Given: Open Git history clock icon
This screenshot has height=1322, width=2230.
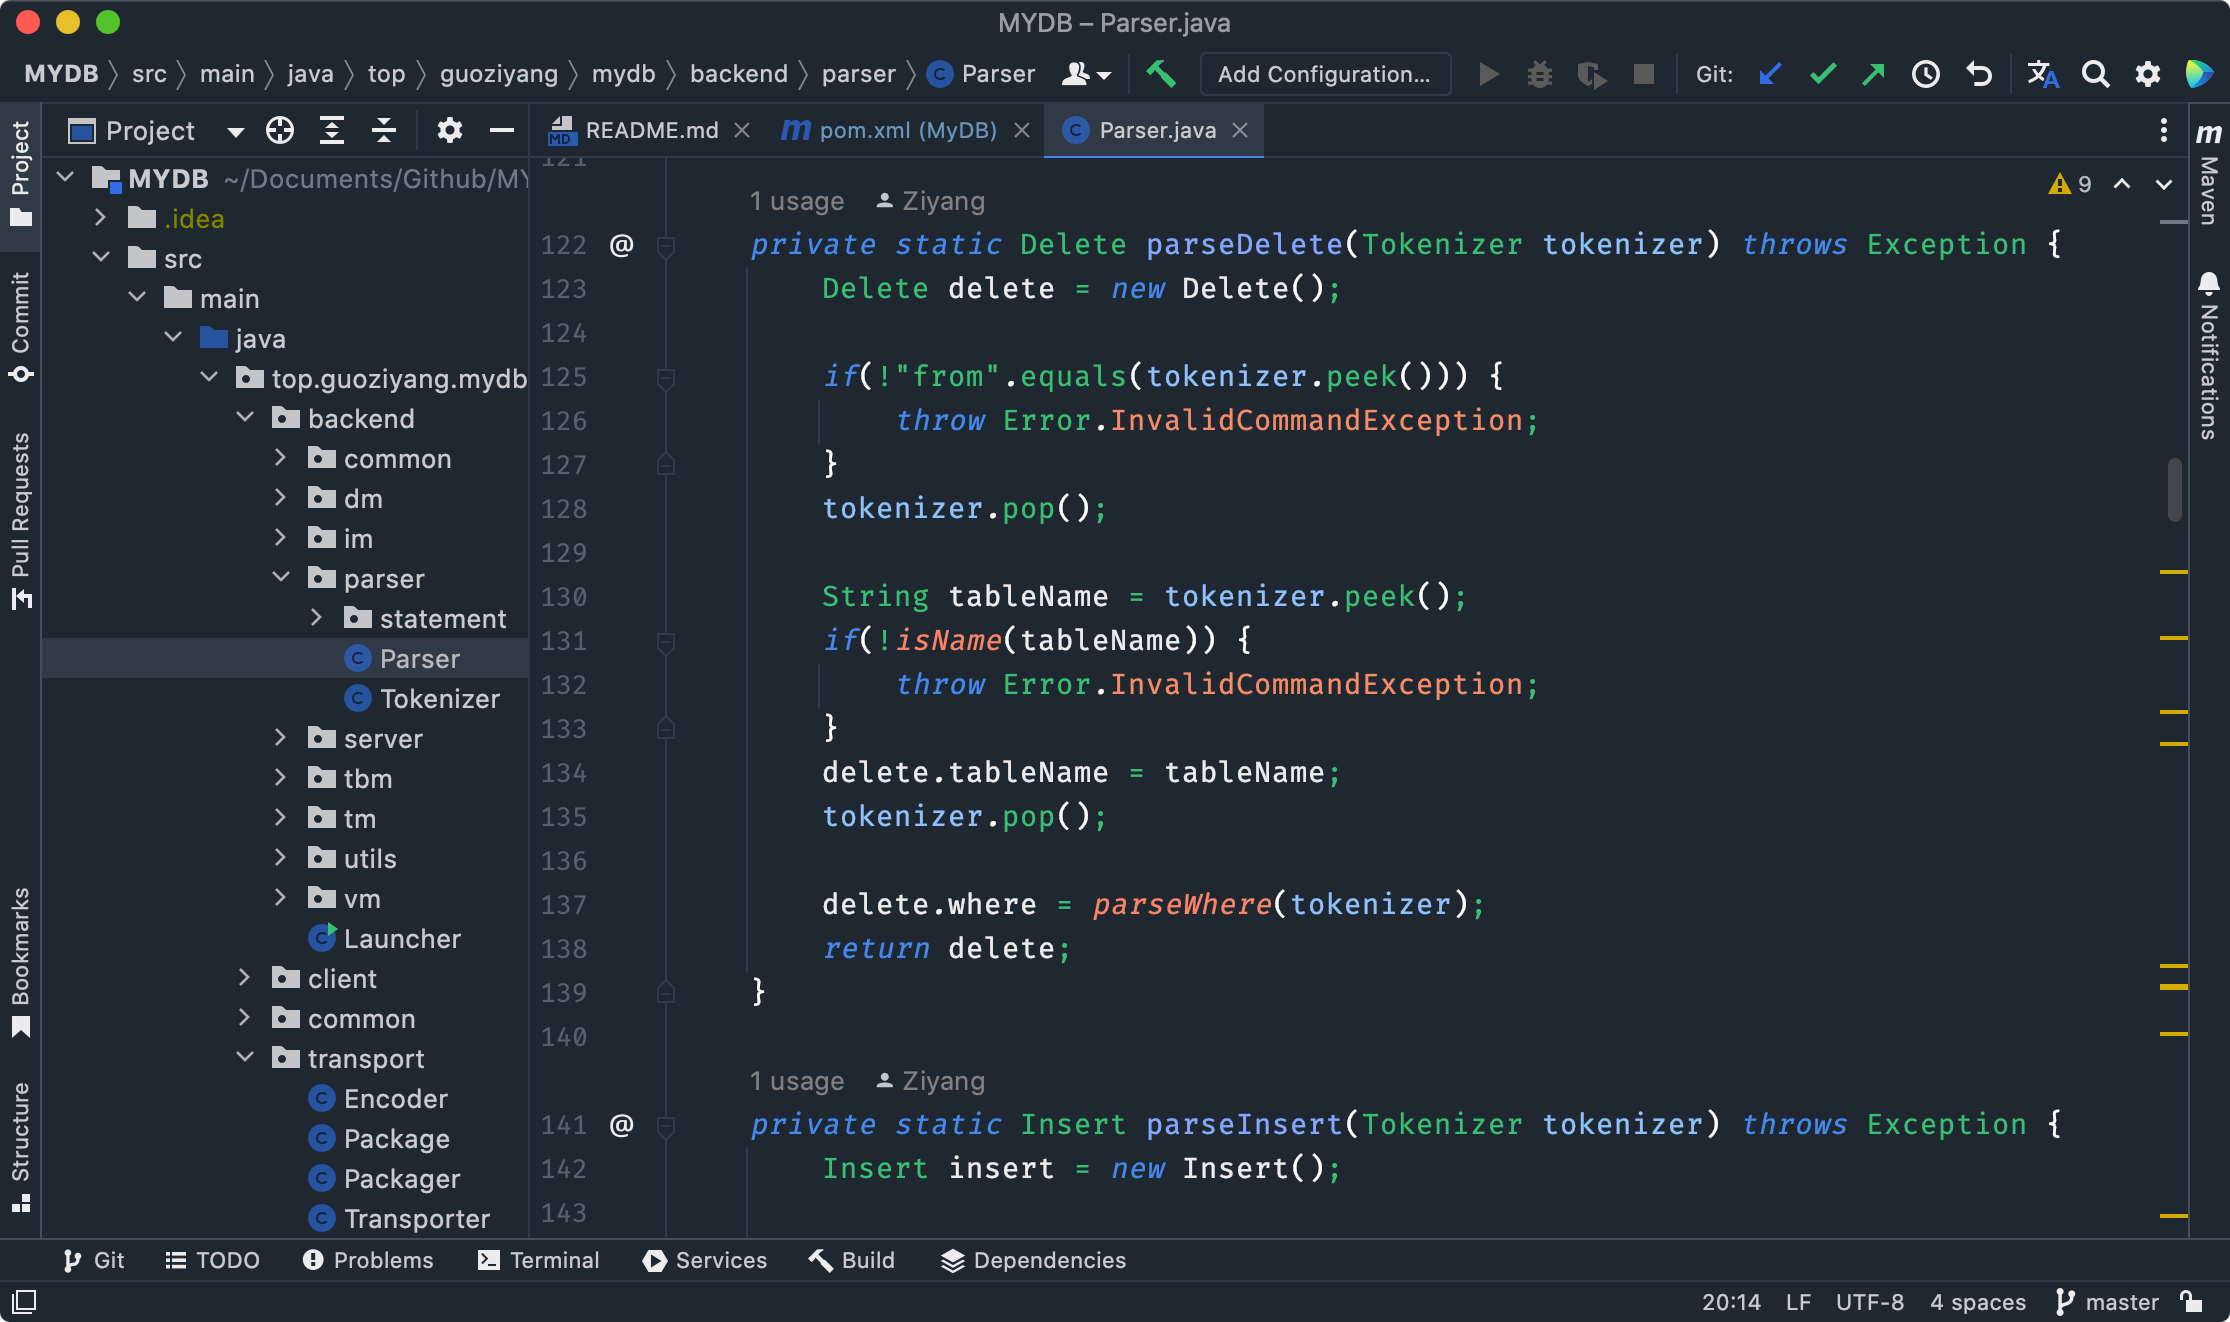Looking at the screenshot, I should [x=1926, y=74].
